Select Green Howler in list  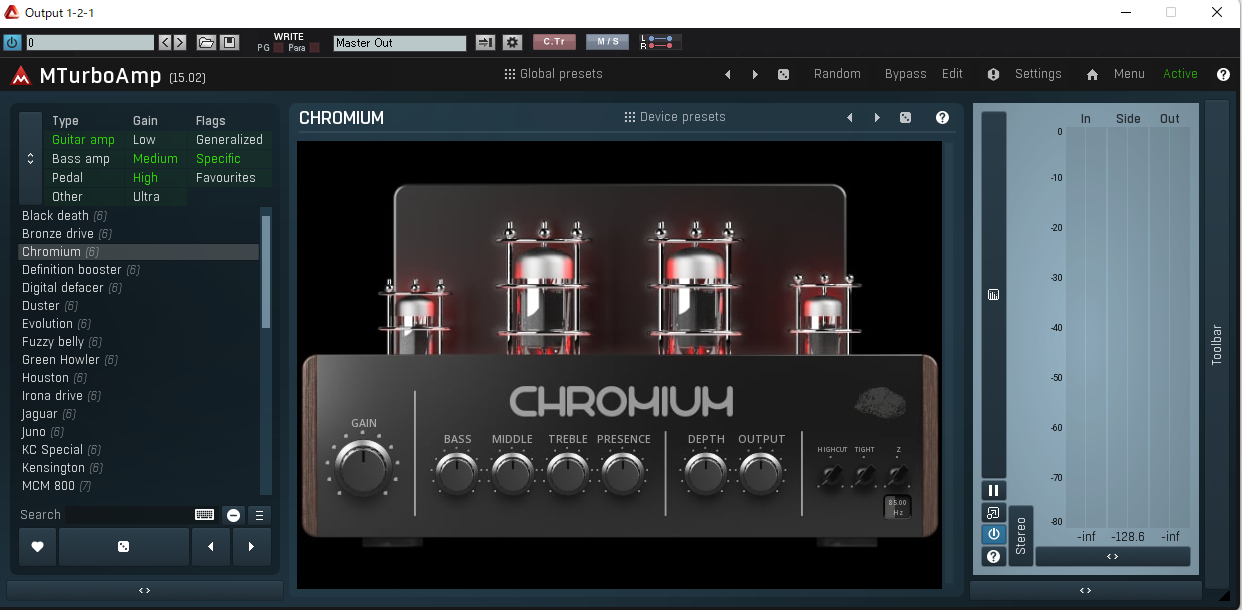[138, 360]
